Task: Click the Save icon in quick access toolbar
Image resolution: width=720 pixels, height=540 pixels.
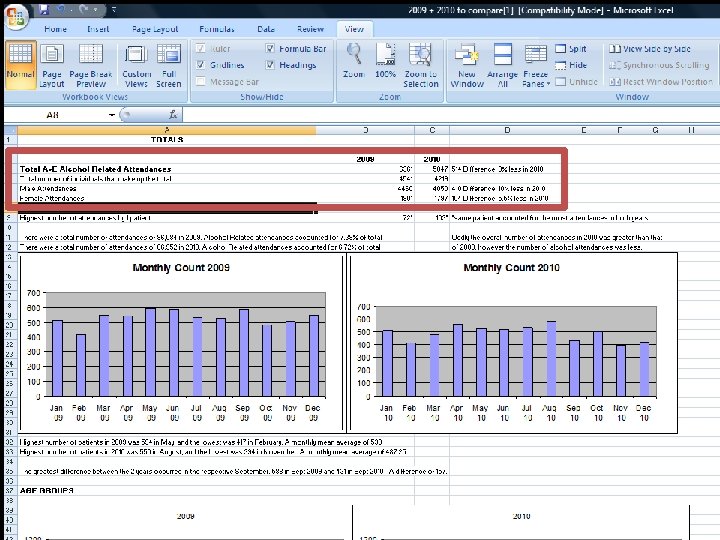Action: point(44,9)
